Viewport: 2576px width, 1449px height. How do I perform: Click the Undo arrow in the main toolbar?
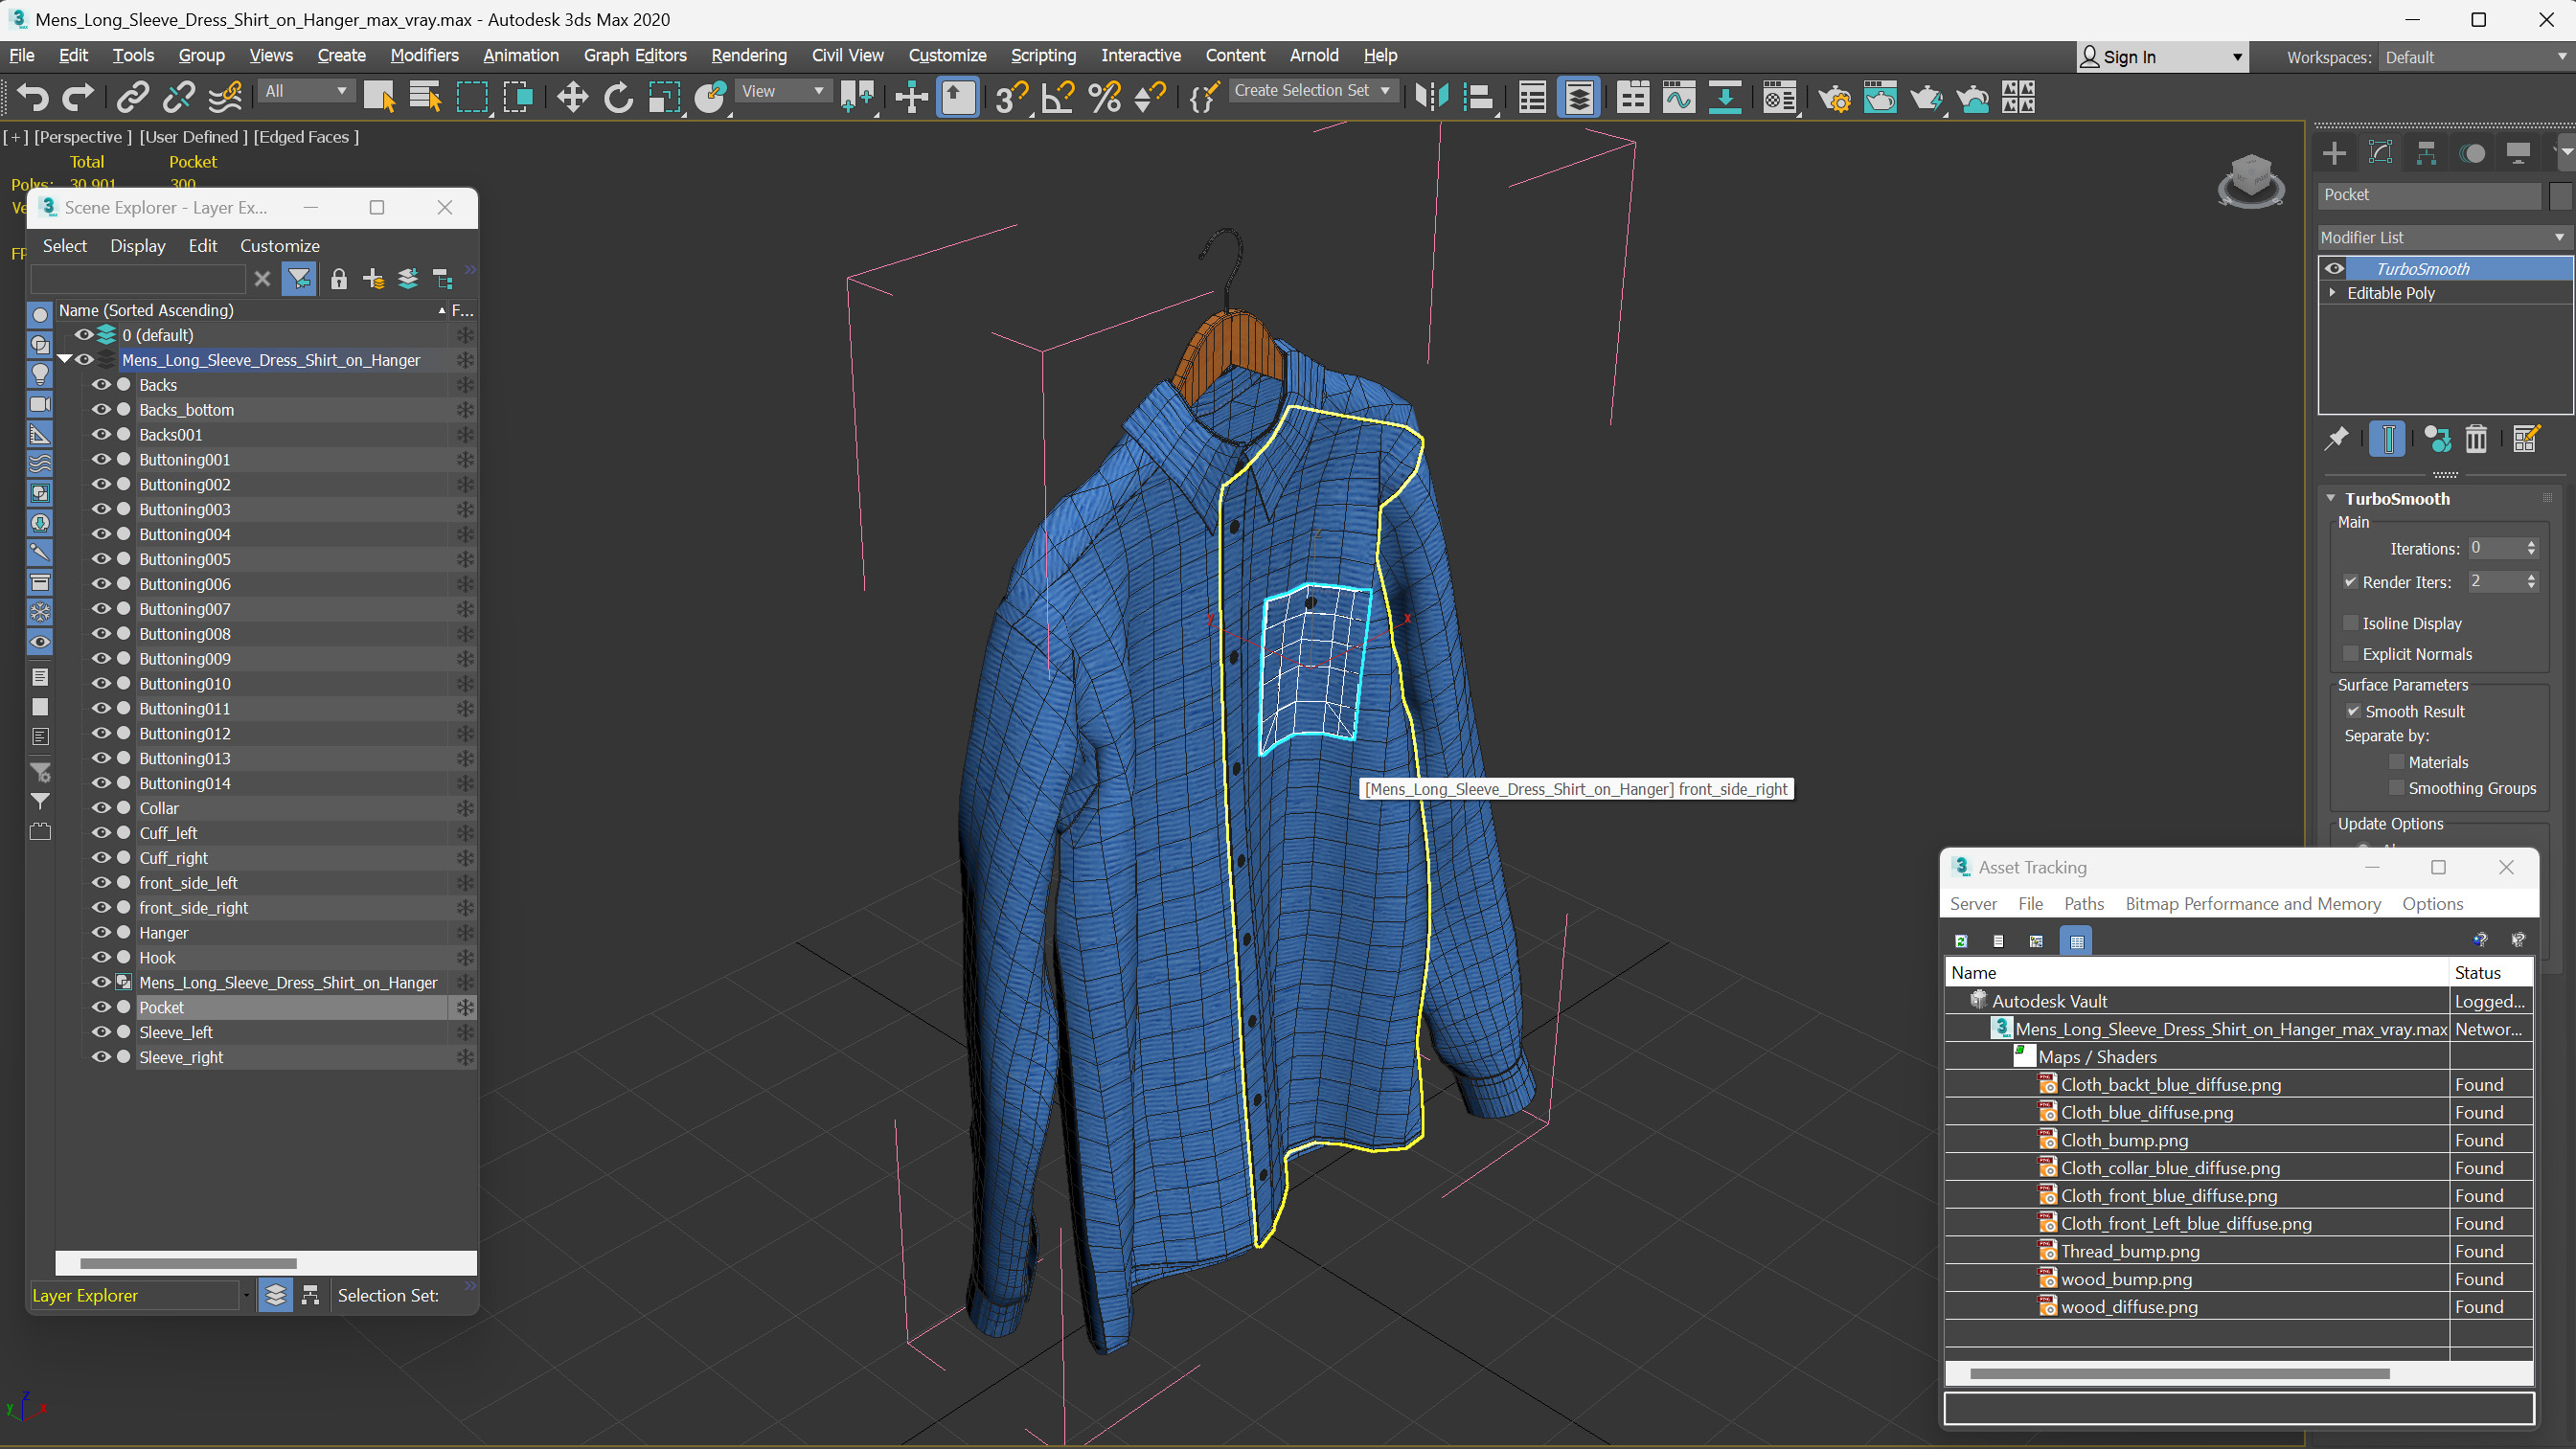[32, 97]
